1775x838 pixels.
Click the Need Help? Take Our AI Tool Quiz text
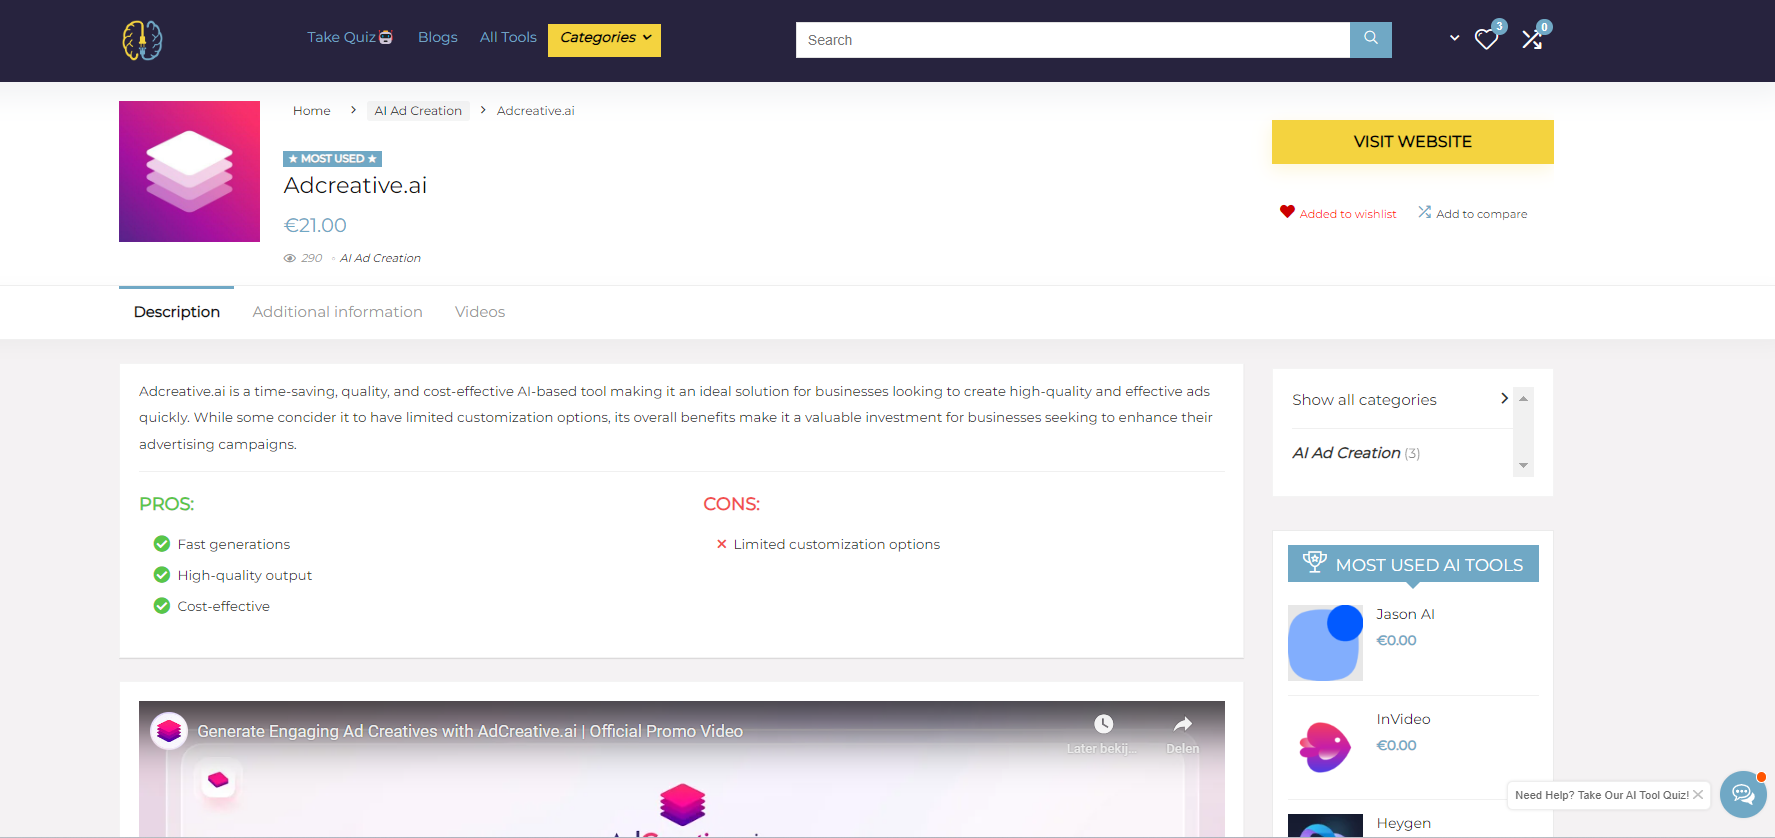pyautogui.click(x=1601, y=795)
